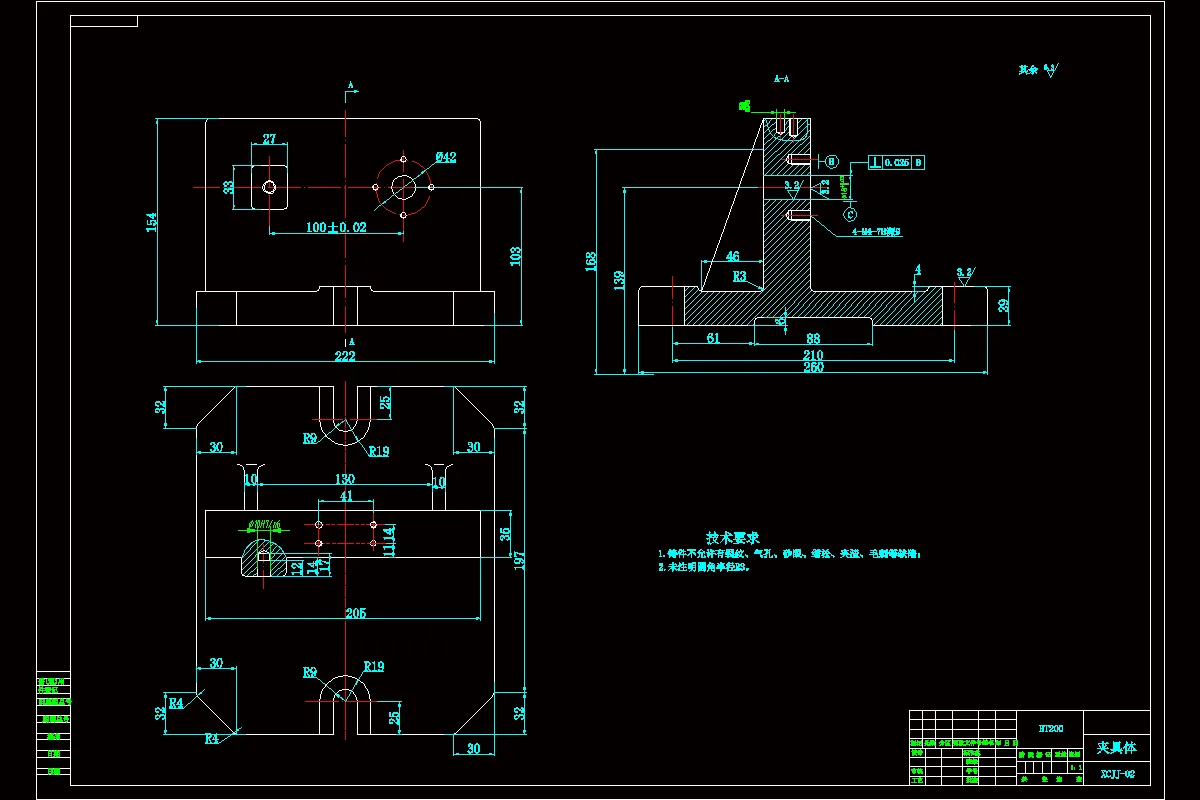This screenshot has height=800, width=1200.
Task: Select the Ø42 bolt circle center hole
Action: pyautogui.click(x=403, y=187)
